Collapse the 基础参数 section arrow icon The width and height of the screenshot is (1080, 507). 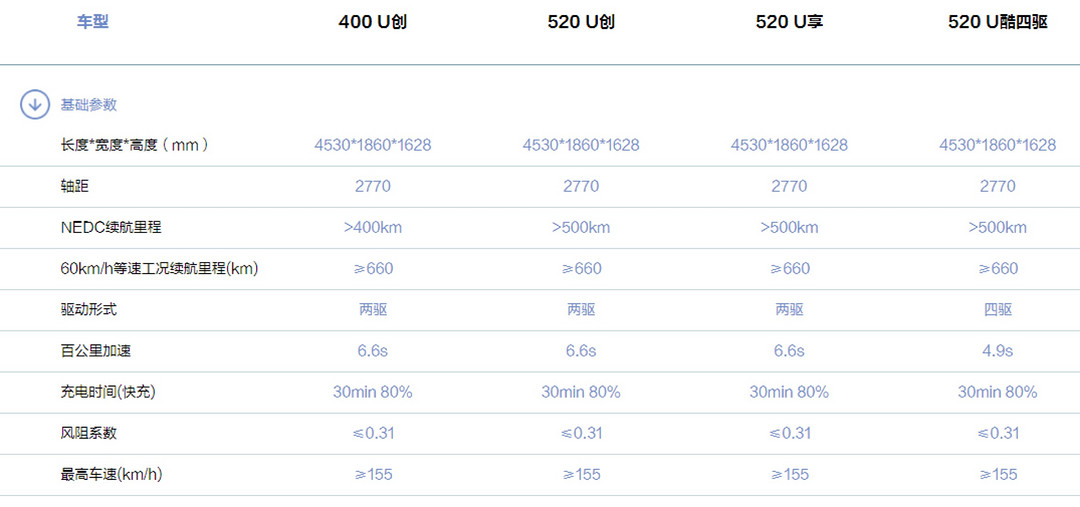34,105
